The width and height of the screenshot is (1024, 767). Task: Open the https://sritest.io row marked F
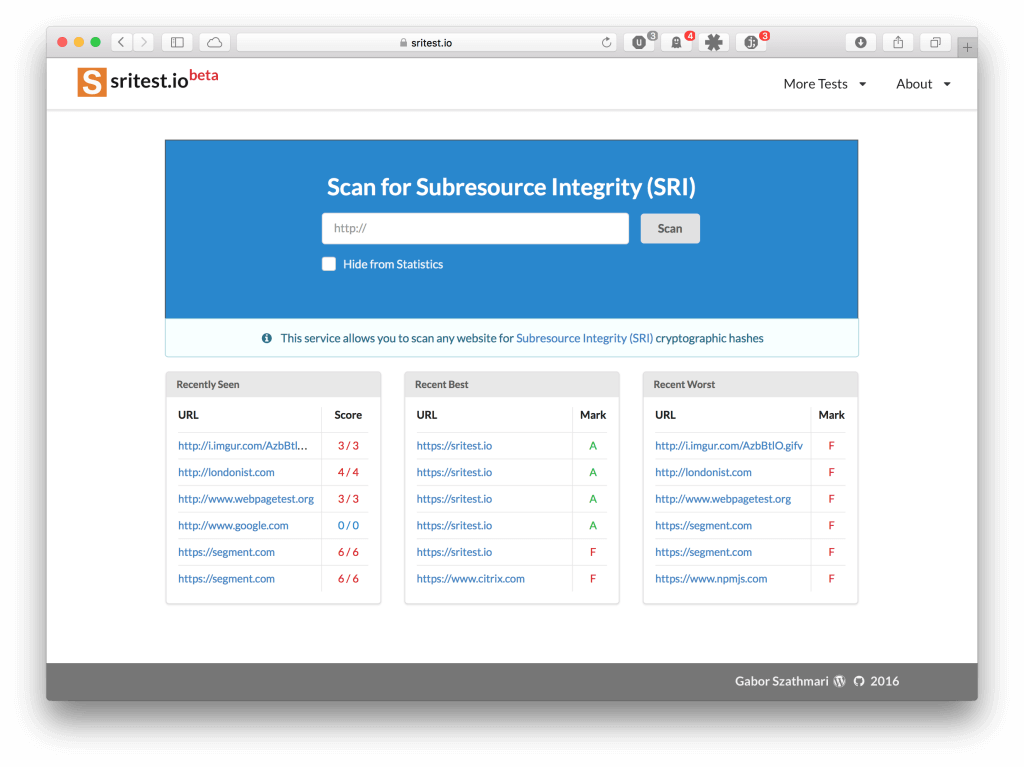[x=454, y=552]
